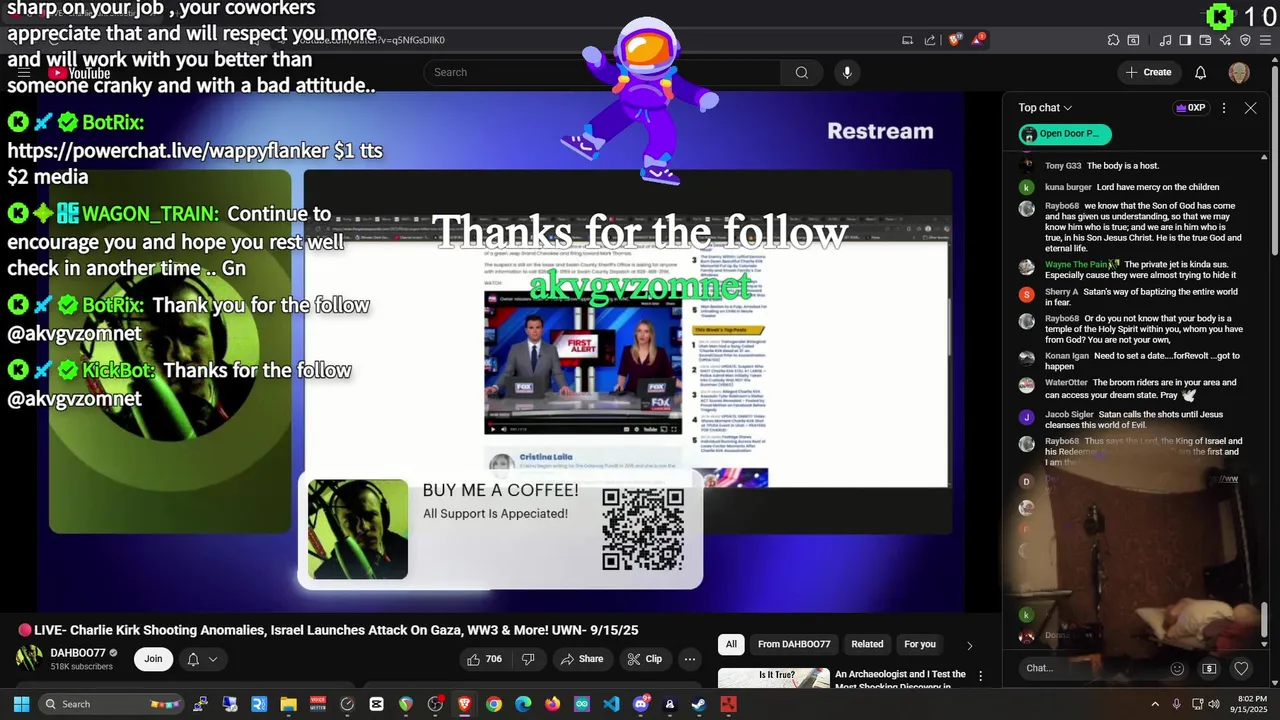Dislike the live stream video
The image size is (1280, 720).
[528, 659]
